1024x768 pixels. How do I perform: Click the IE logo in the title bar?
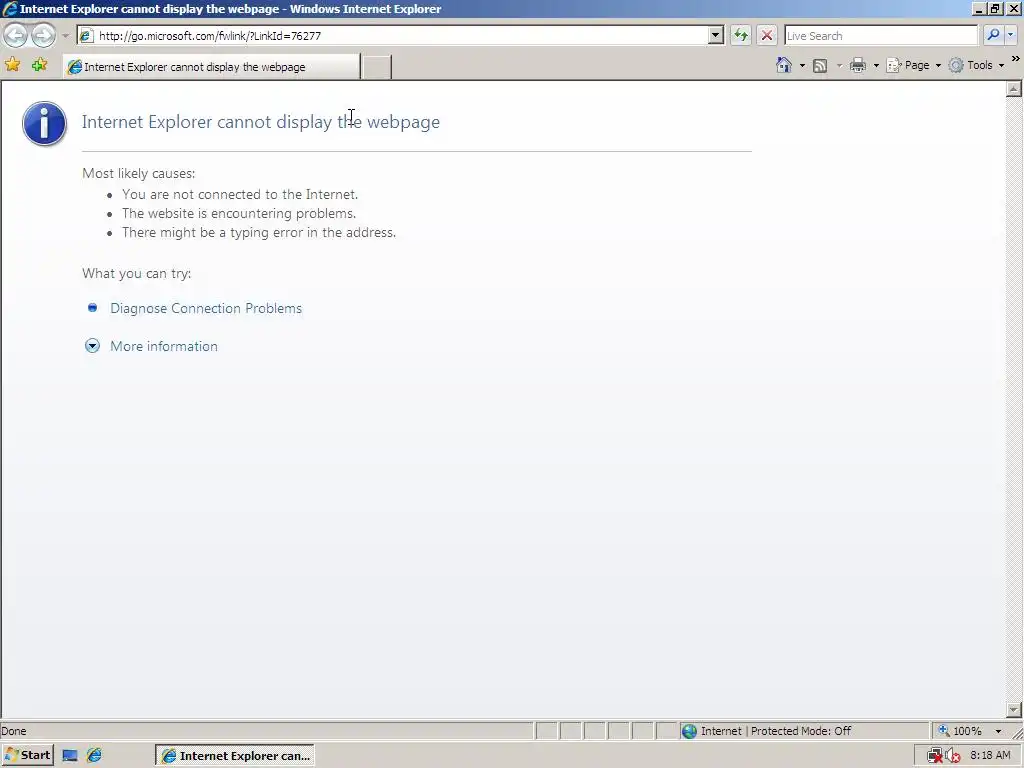click(10, 8)
